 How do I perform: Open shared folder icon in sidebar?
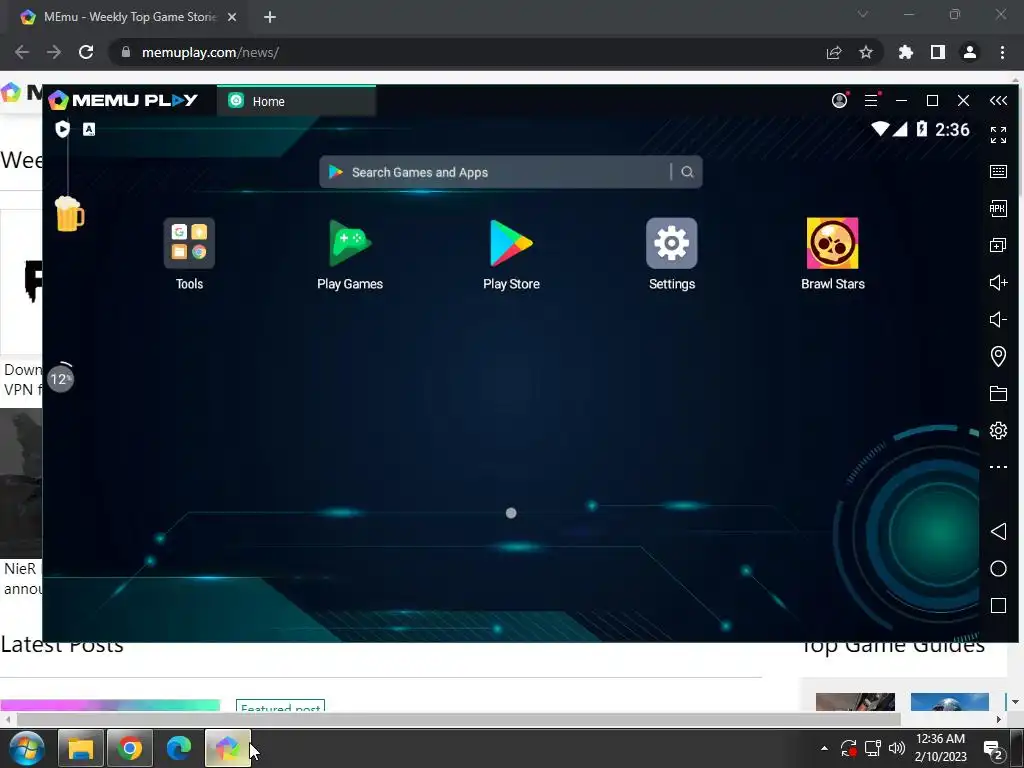pos(998,393)
